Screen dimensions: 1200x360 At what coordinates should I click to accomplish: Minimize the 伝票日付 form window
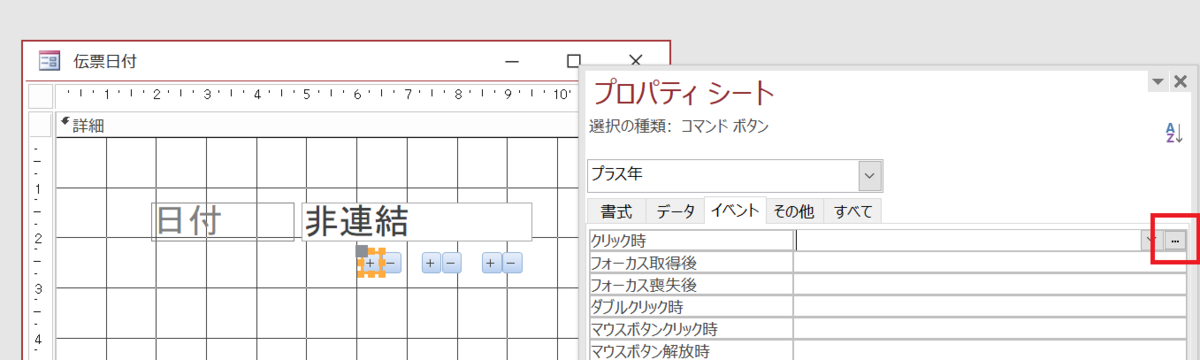tap(512, 61)
